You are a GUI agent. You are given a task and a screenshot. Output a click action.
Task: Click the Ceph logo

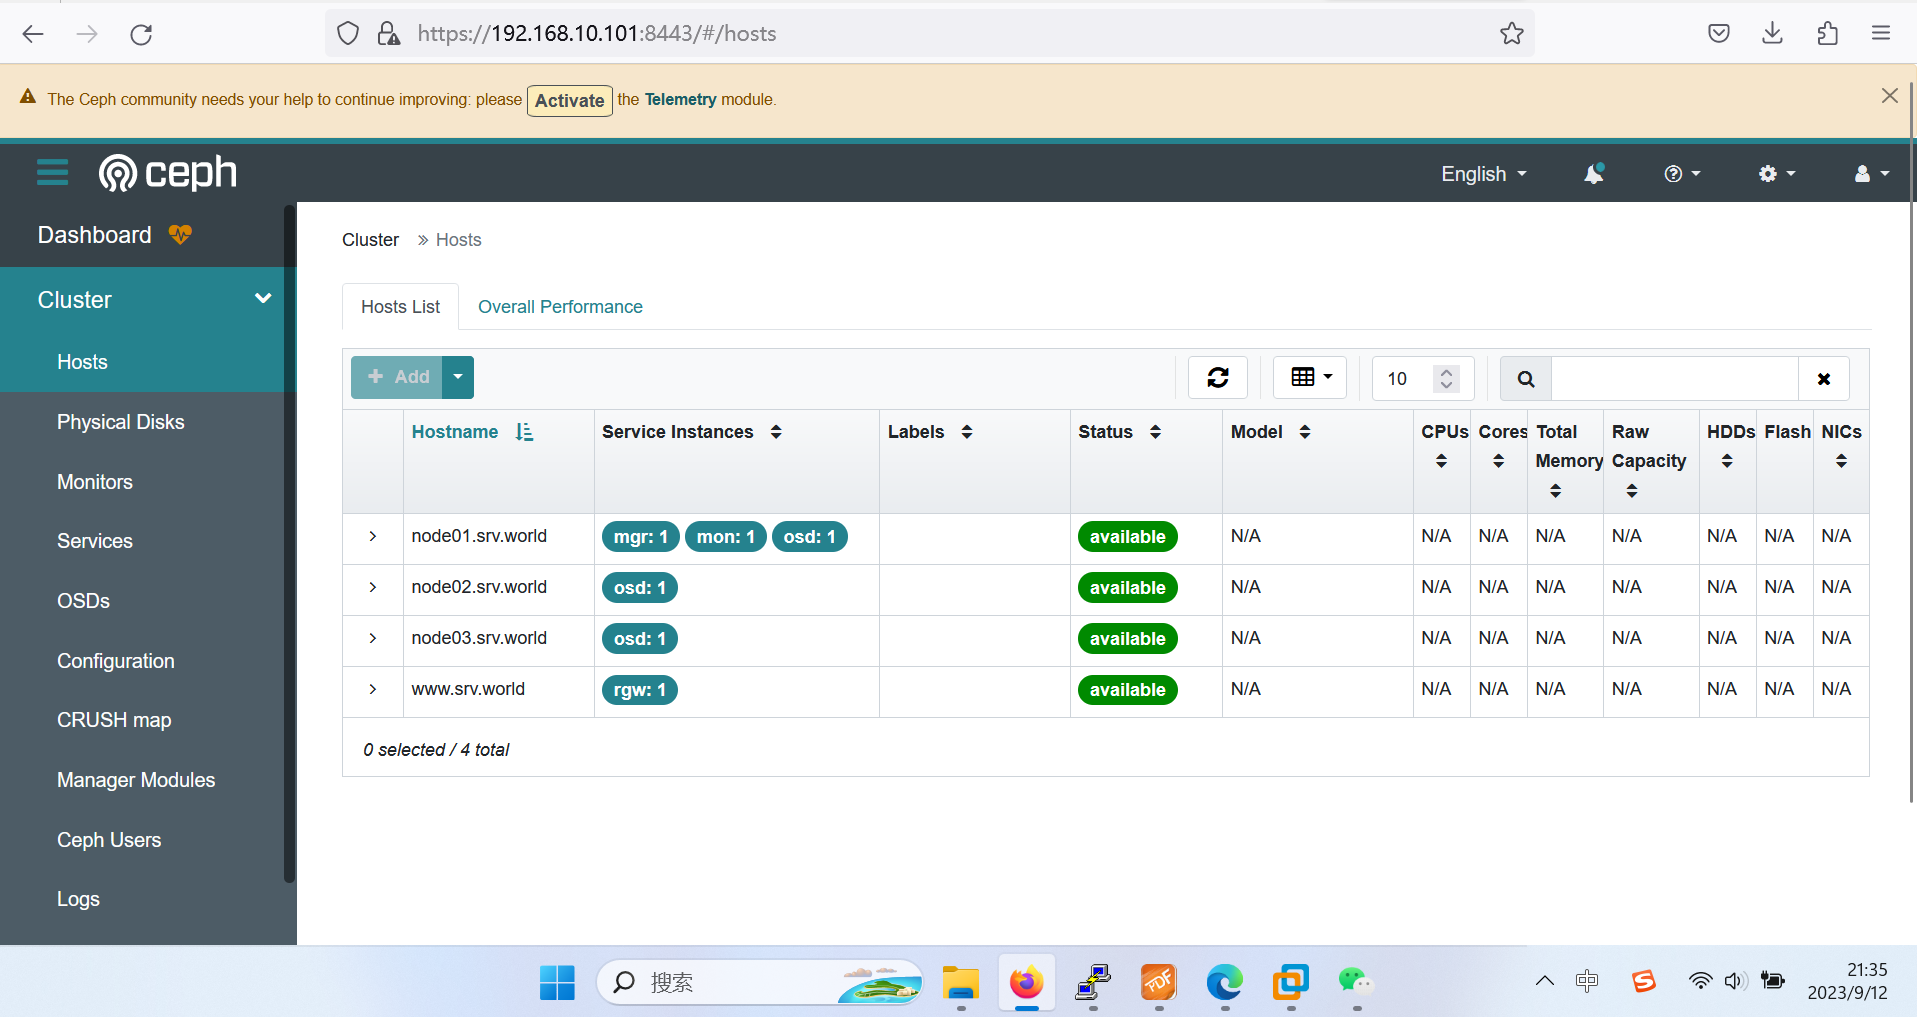click(168, 173)
